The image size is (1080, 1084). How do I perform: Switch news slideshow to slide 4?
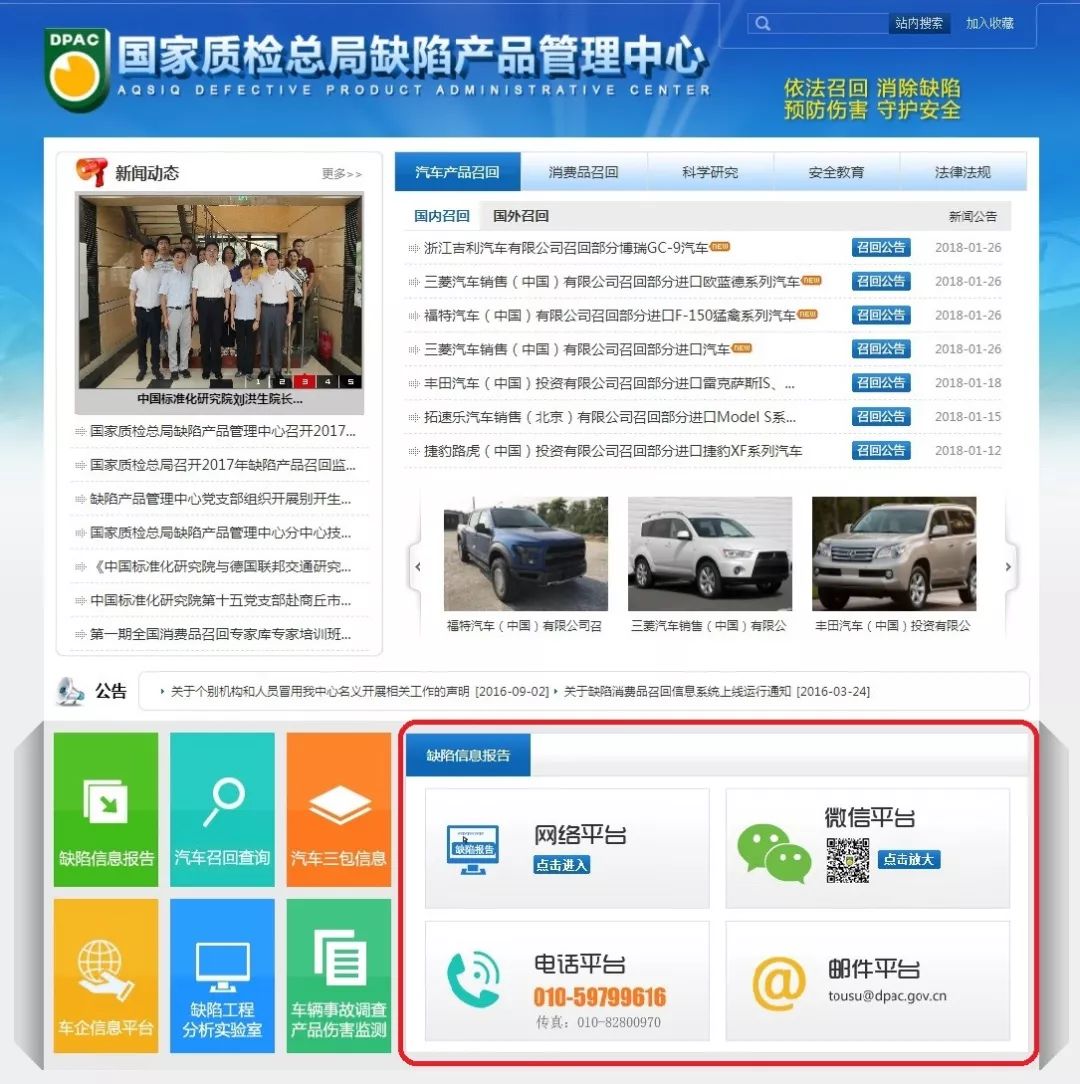(328, 381)
